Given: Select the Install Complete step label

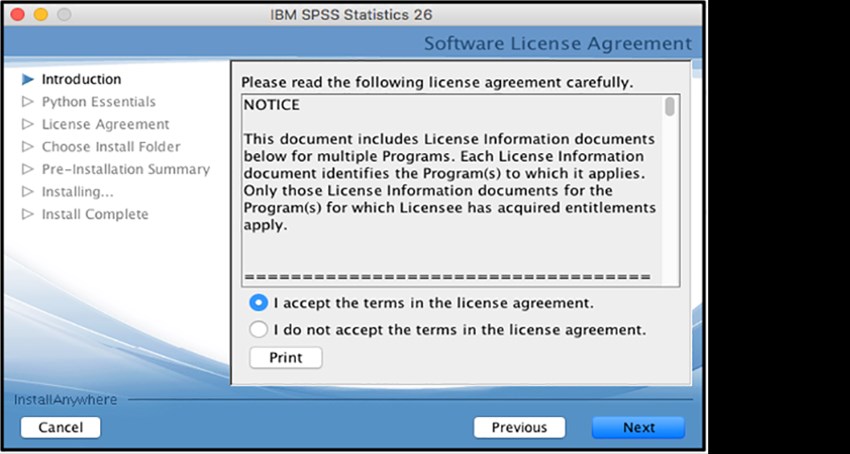Looking at the screenshot, I should point(95,214).
